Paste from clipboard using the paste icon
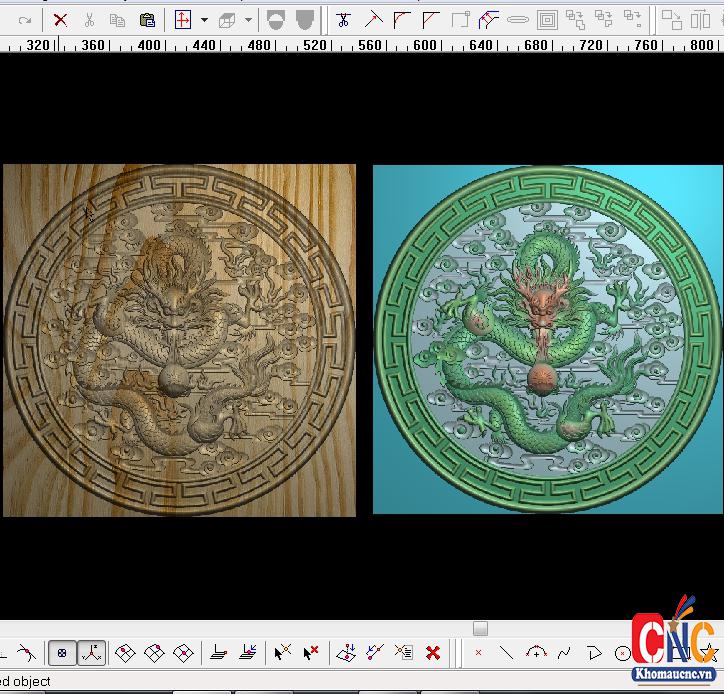 click(x=147, y=20)
